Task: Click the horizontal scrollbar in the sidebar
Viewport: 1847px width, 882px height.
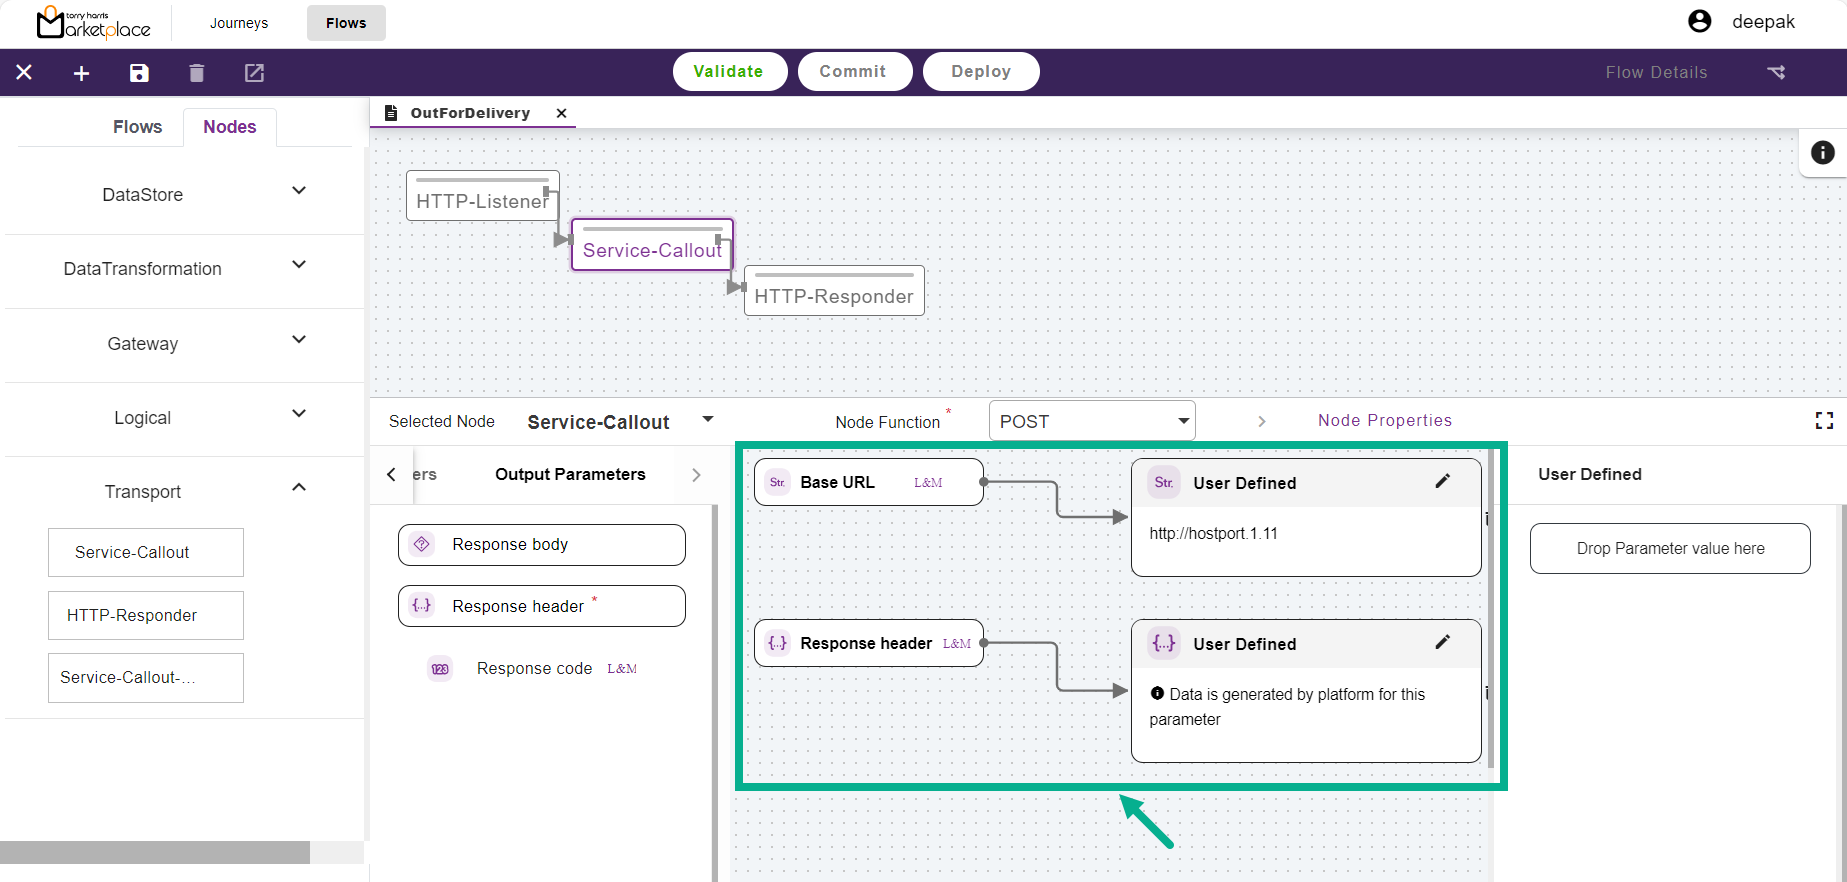Action: pyautogui.click(x=155, y=852)
